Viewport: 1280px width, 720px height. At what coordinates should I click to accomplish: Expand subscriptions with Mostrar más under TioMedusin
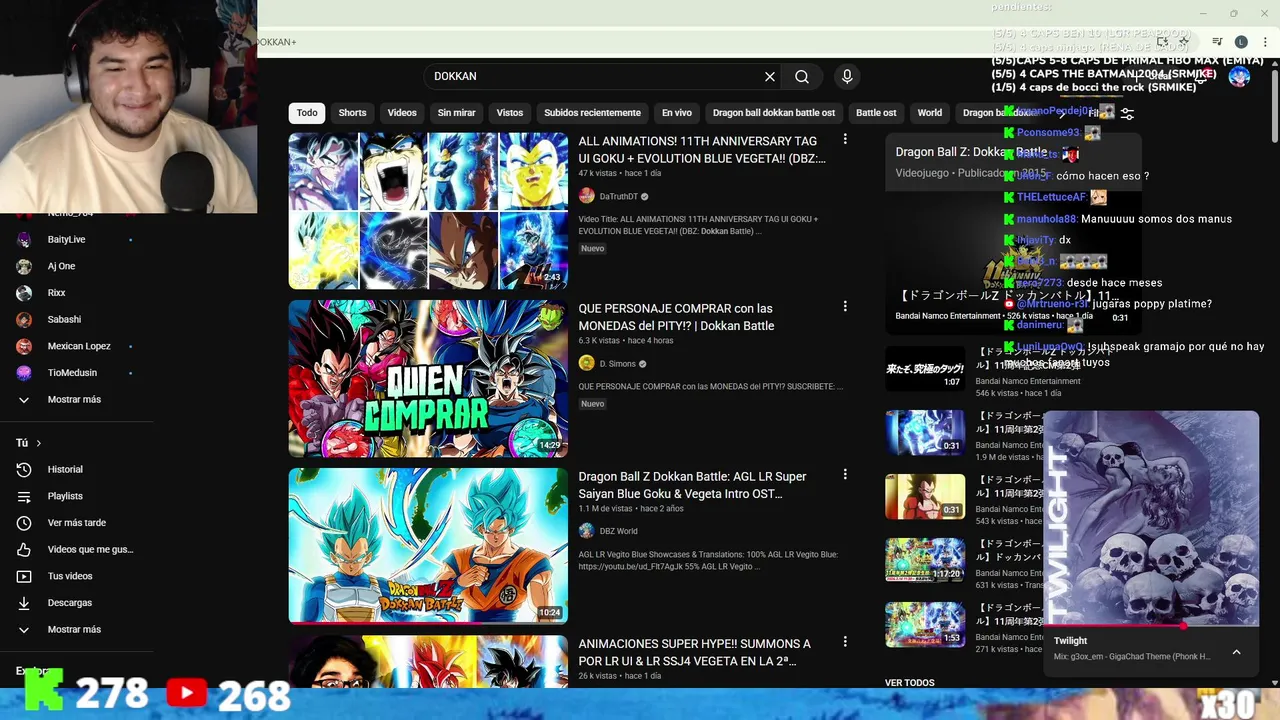point(76,399)
